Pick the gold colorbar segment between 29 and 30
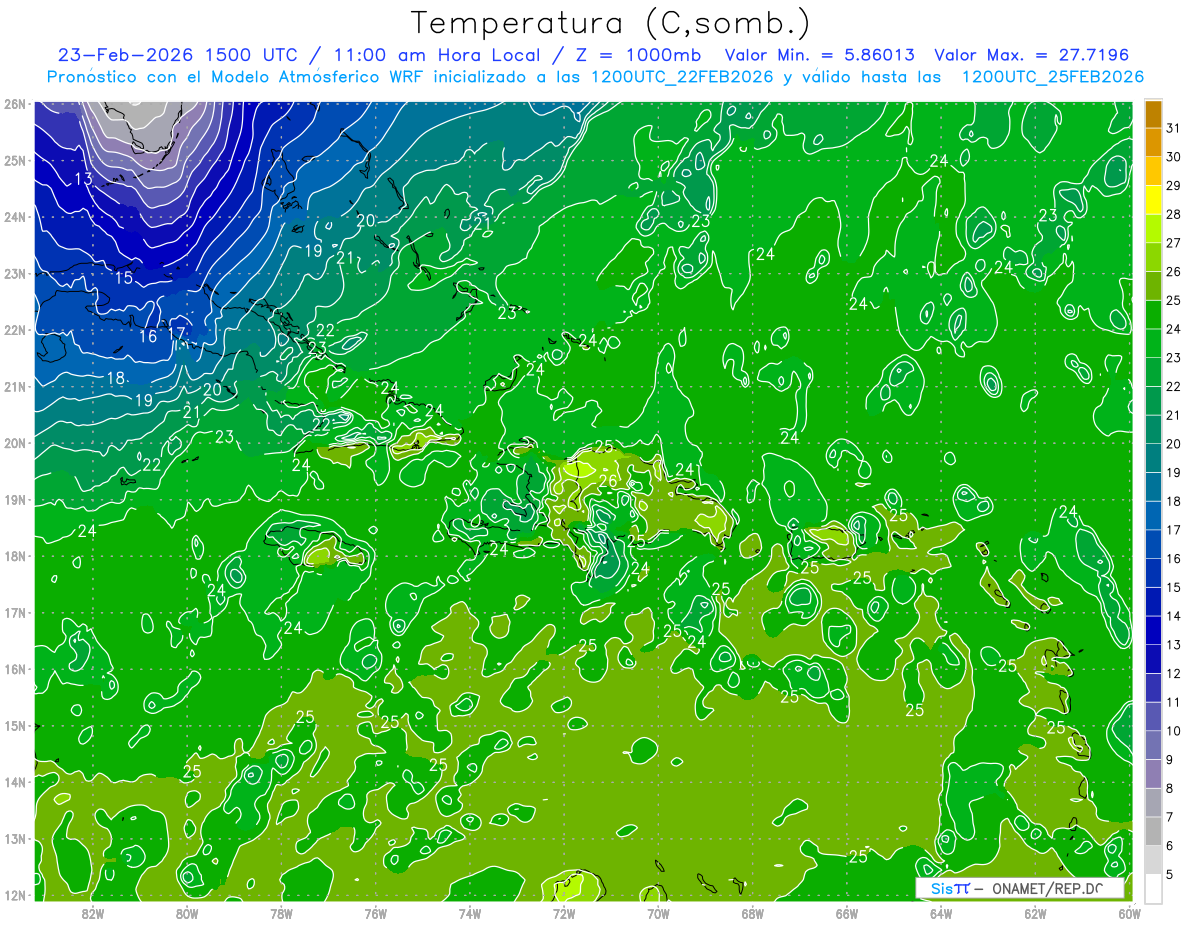The height and width of the screenshot is (927, 1200). pyautogui.click(x=1153, y=171)
